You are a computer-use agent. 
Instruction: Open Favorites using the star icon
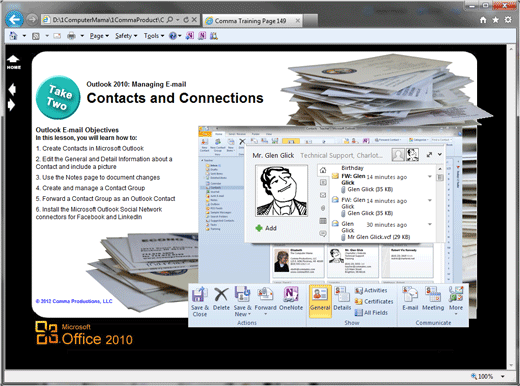coord(496,20)
